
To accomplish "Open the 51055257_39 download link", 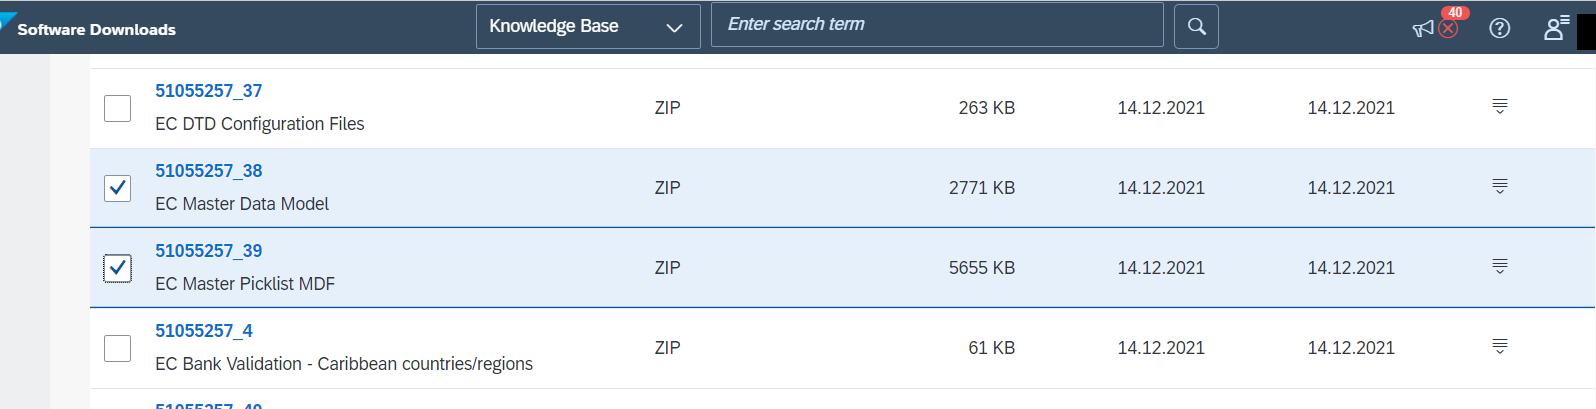I will tap(208, 251).
